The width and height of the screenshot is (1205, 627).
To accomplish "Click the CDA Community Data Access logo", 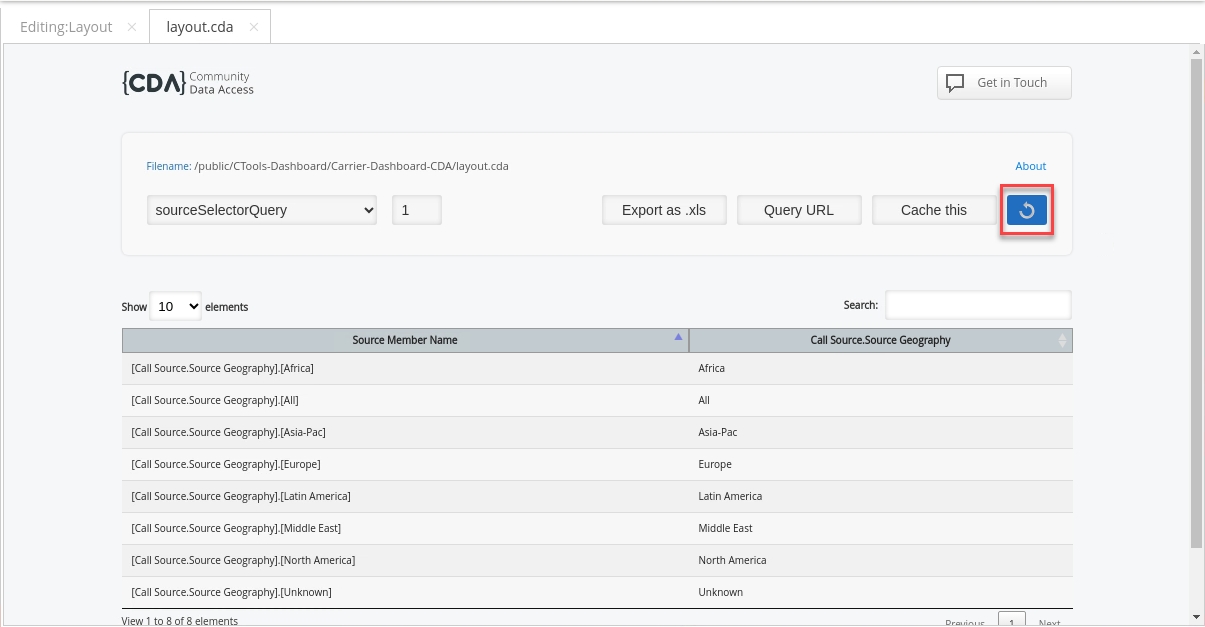I will pyautogui.click(x=188, y=83).
